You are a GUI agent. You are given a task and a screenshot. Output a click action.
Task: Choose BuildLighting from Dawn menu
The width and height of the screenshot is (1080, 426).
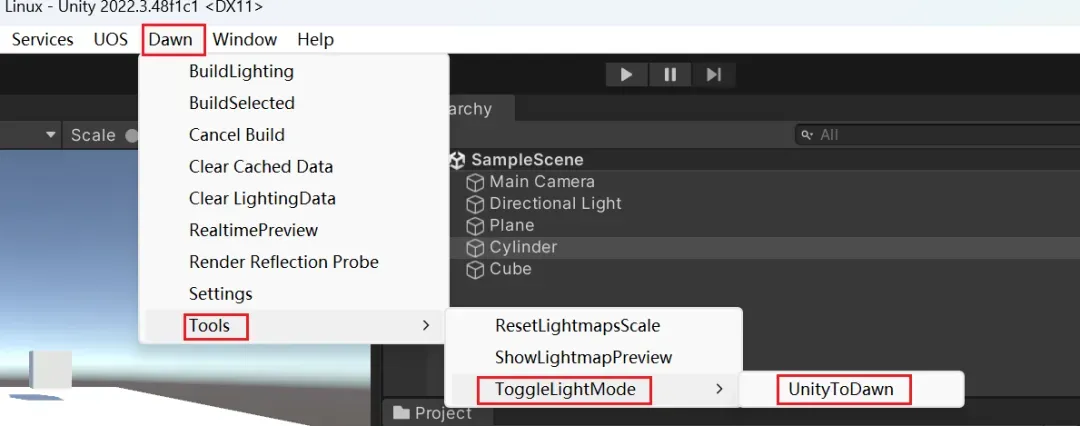(x=294, y=72)
